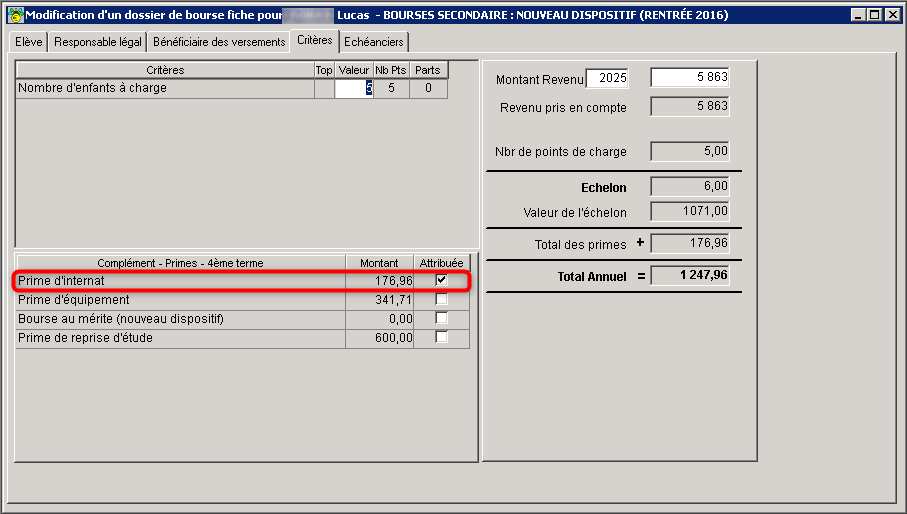This screenshot has height=514, width=907.
Task: Click the Critères column header
Action: coord(165,70)
